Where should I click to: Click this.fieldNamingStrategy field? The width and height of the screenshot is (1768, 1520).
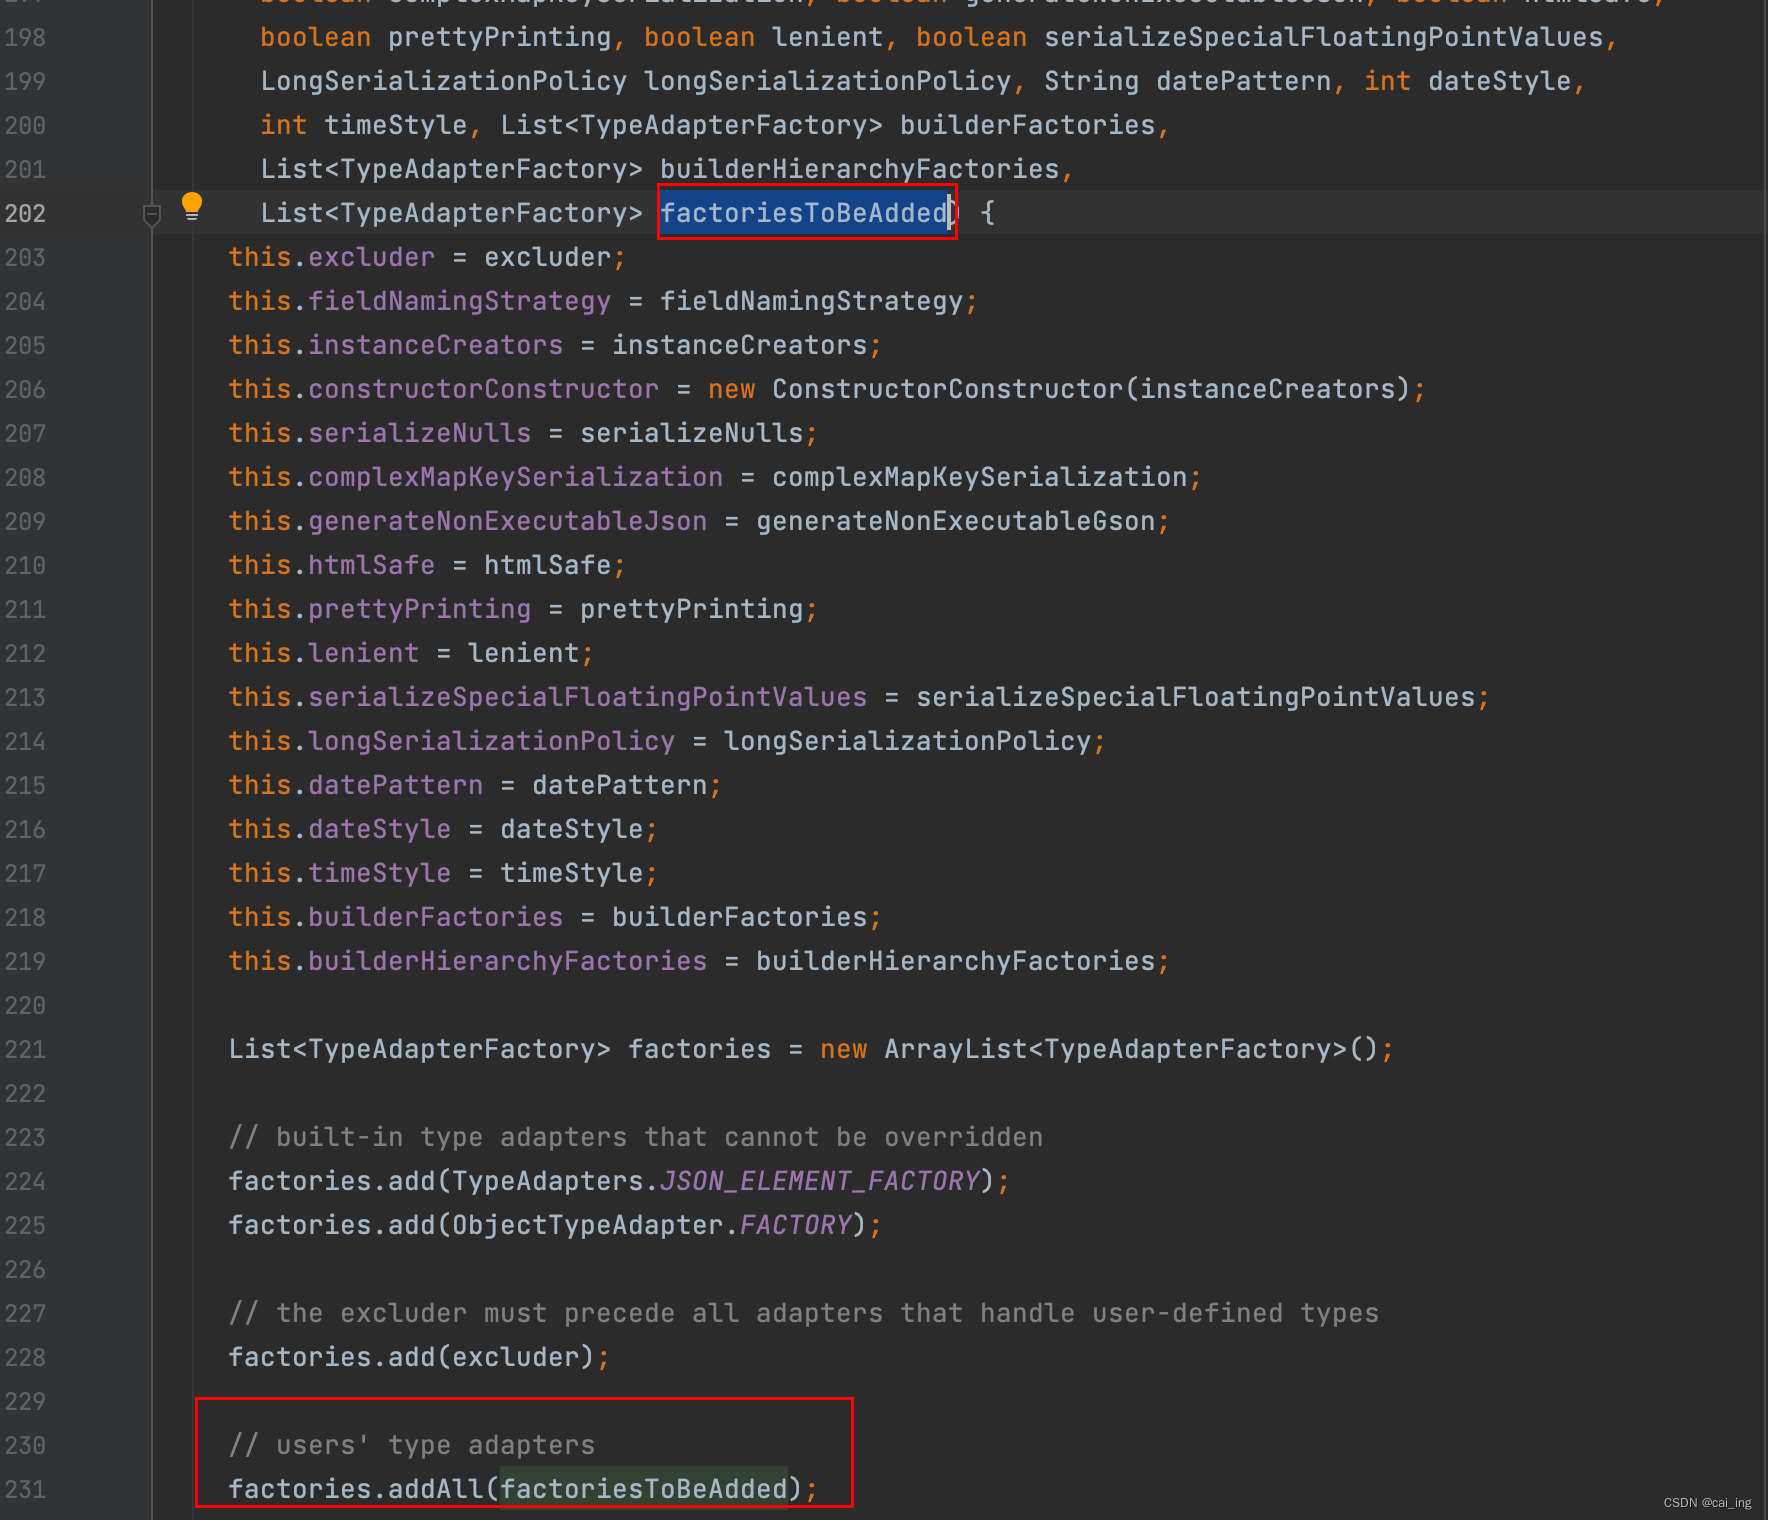point(420,301)
